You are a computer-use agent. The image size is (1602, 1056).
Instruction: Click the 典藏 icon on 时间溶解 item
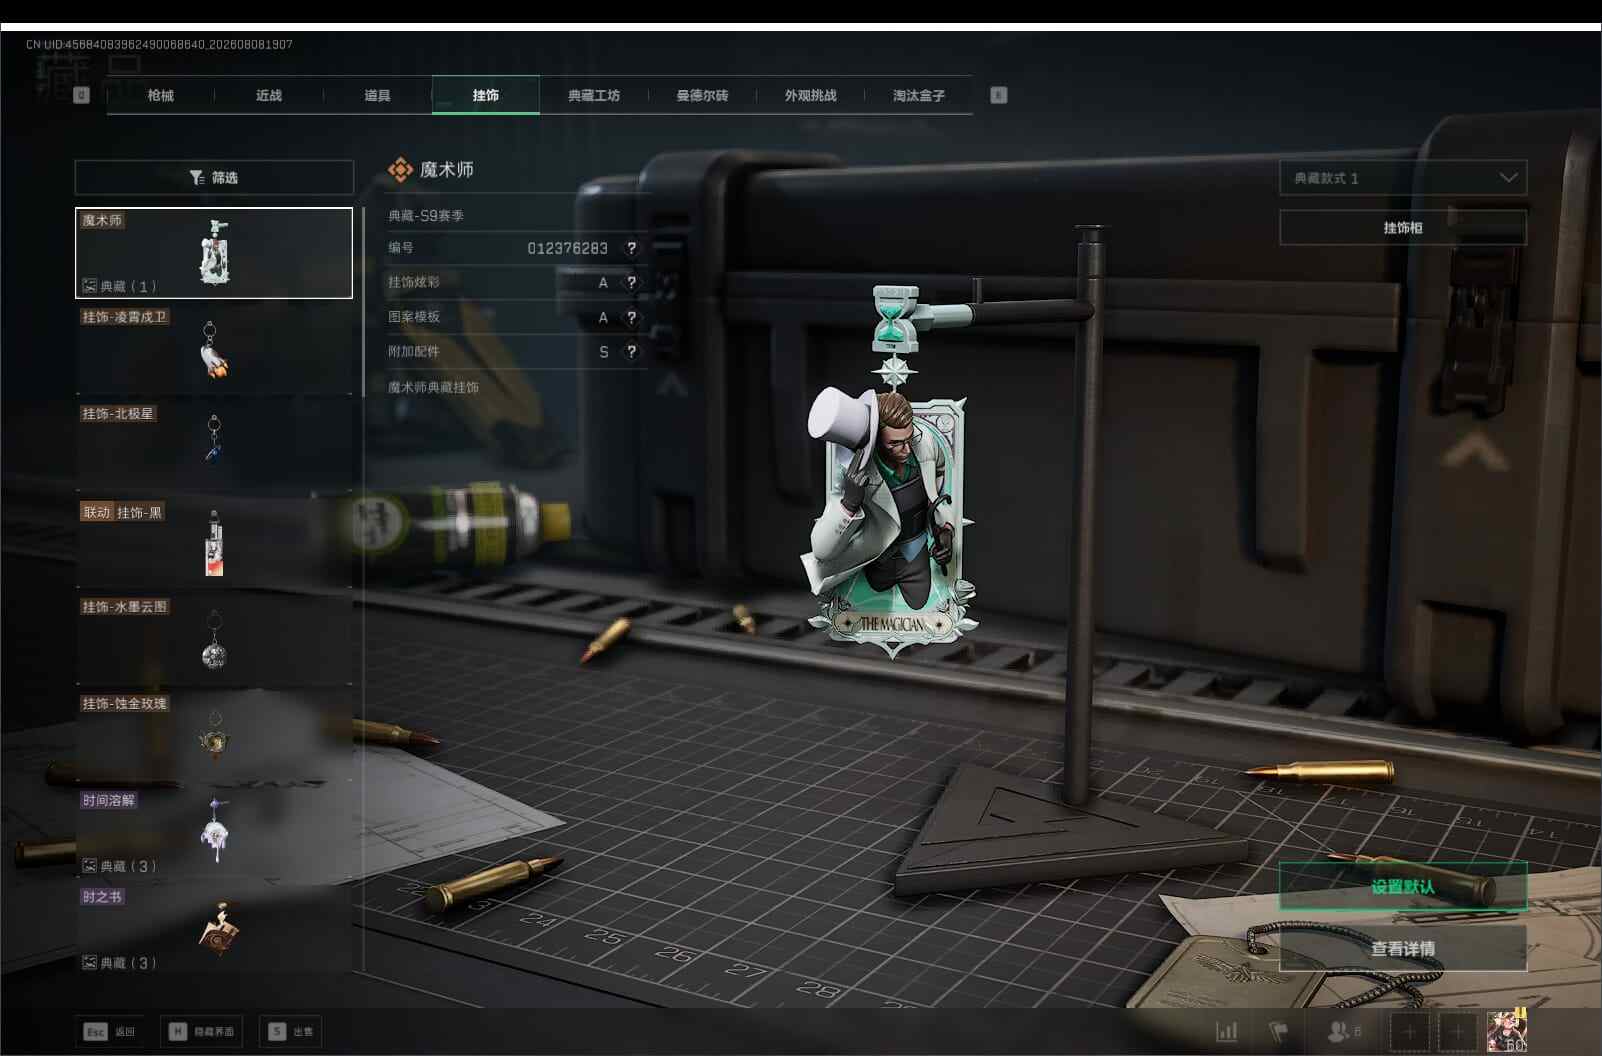tap(89, 866)
